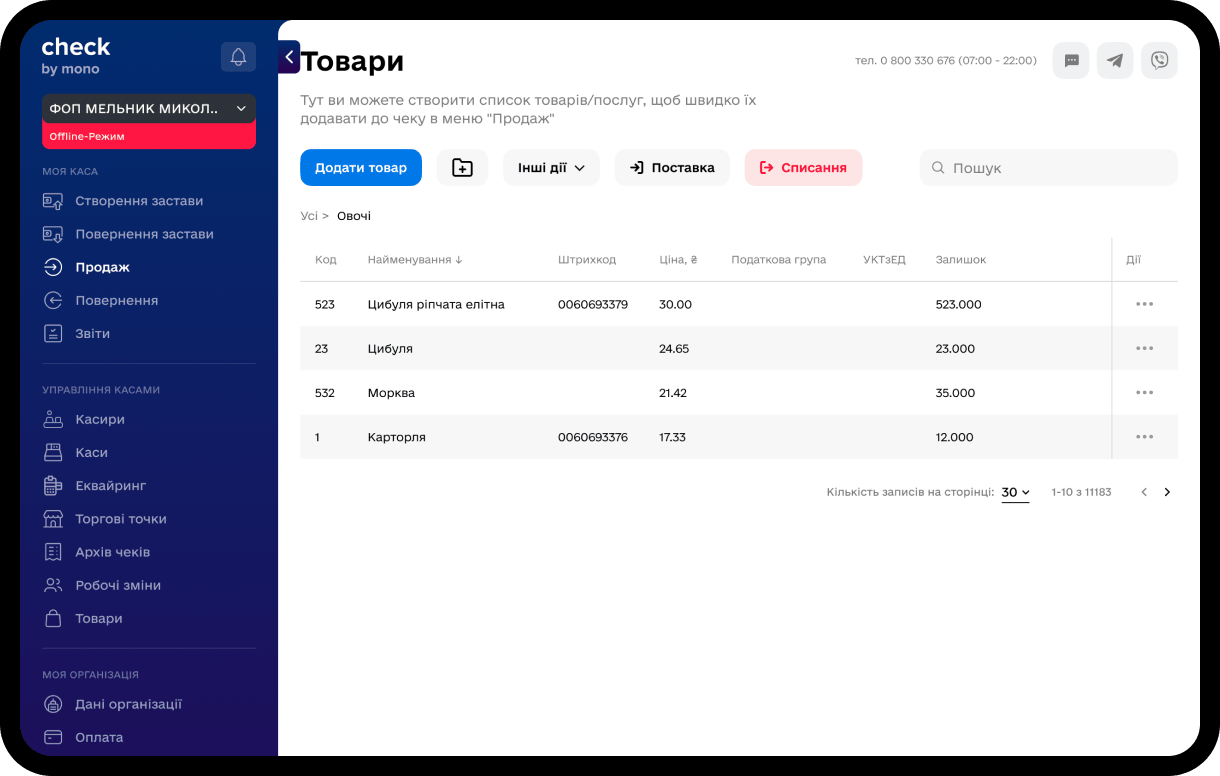Open the notifications bell
This screenshot has width=1220, height=776.
tap(238, 57)
